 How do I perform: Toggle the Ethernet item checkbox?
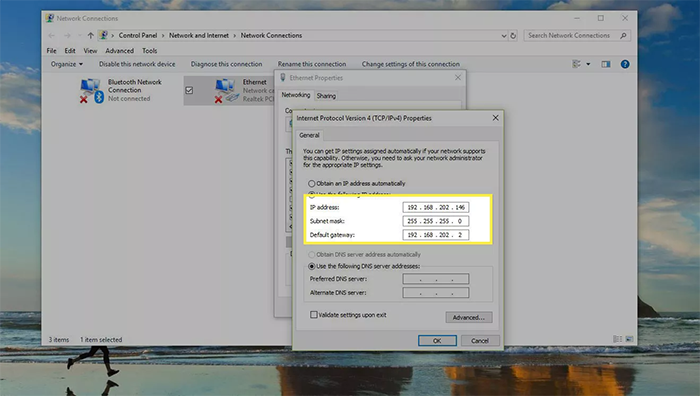click(x=189, y=90)
